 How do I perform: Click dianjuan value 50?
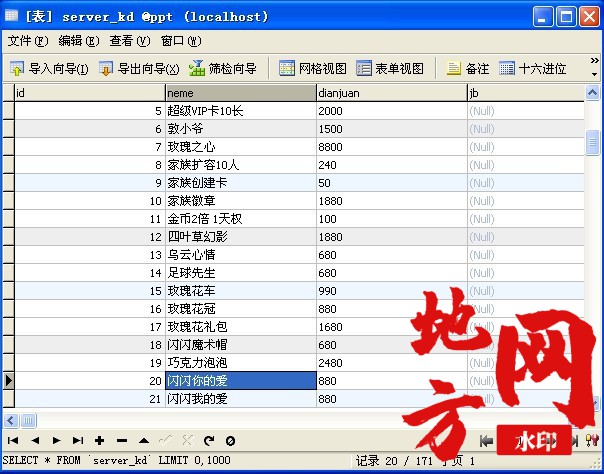[x=392, y=183]
